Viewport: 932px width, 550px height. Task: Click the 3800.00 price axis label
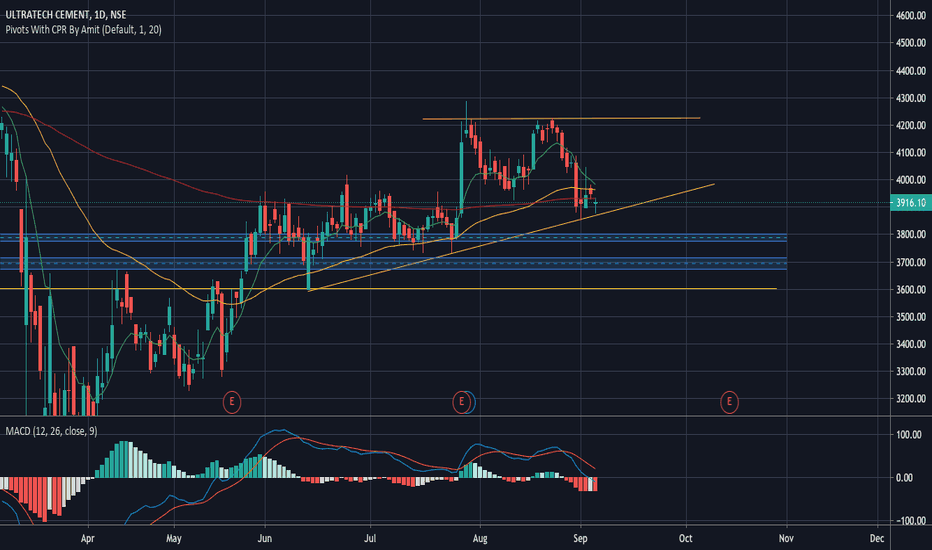click(911, 235)
